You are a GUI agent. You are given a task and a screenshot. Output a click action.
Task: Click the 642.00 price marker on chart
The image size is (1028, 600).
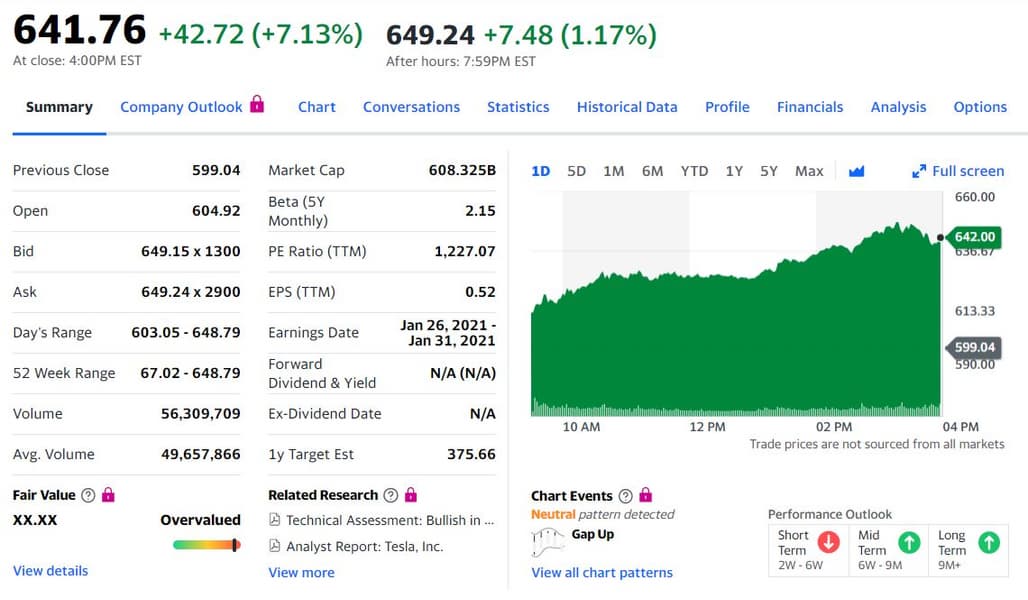(974, 237)
